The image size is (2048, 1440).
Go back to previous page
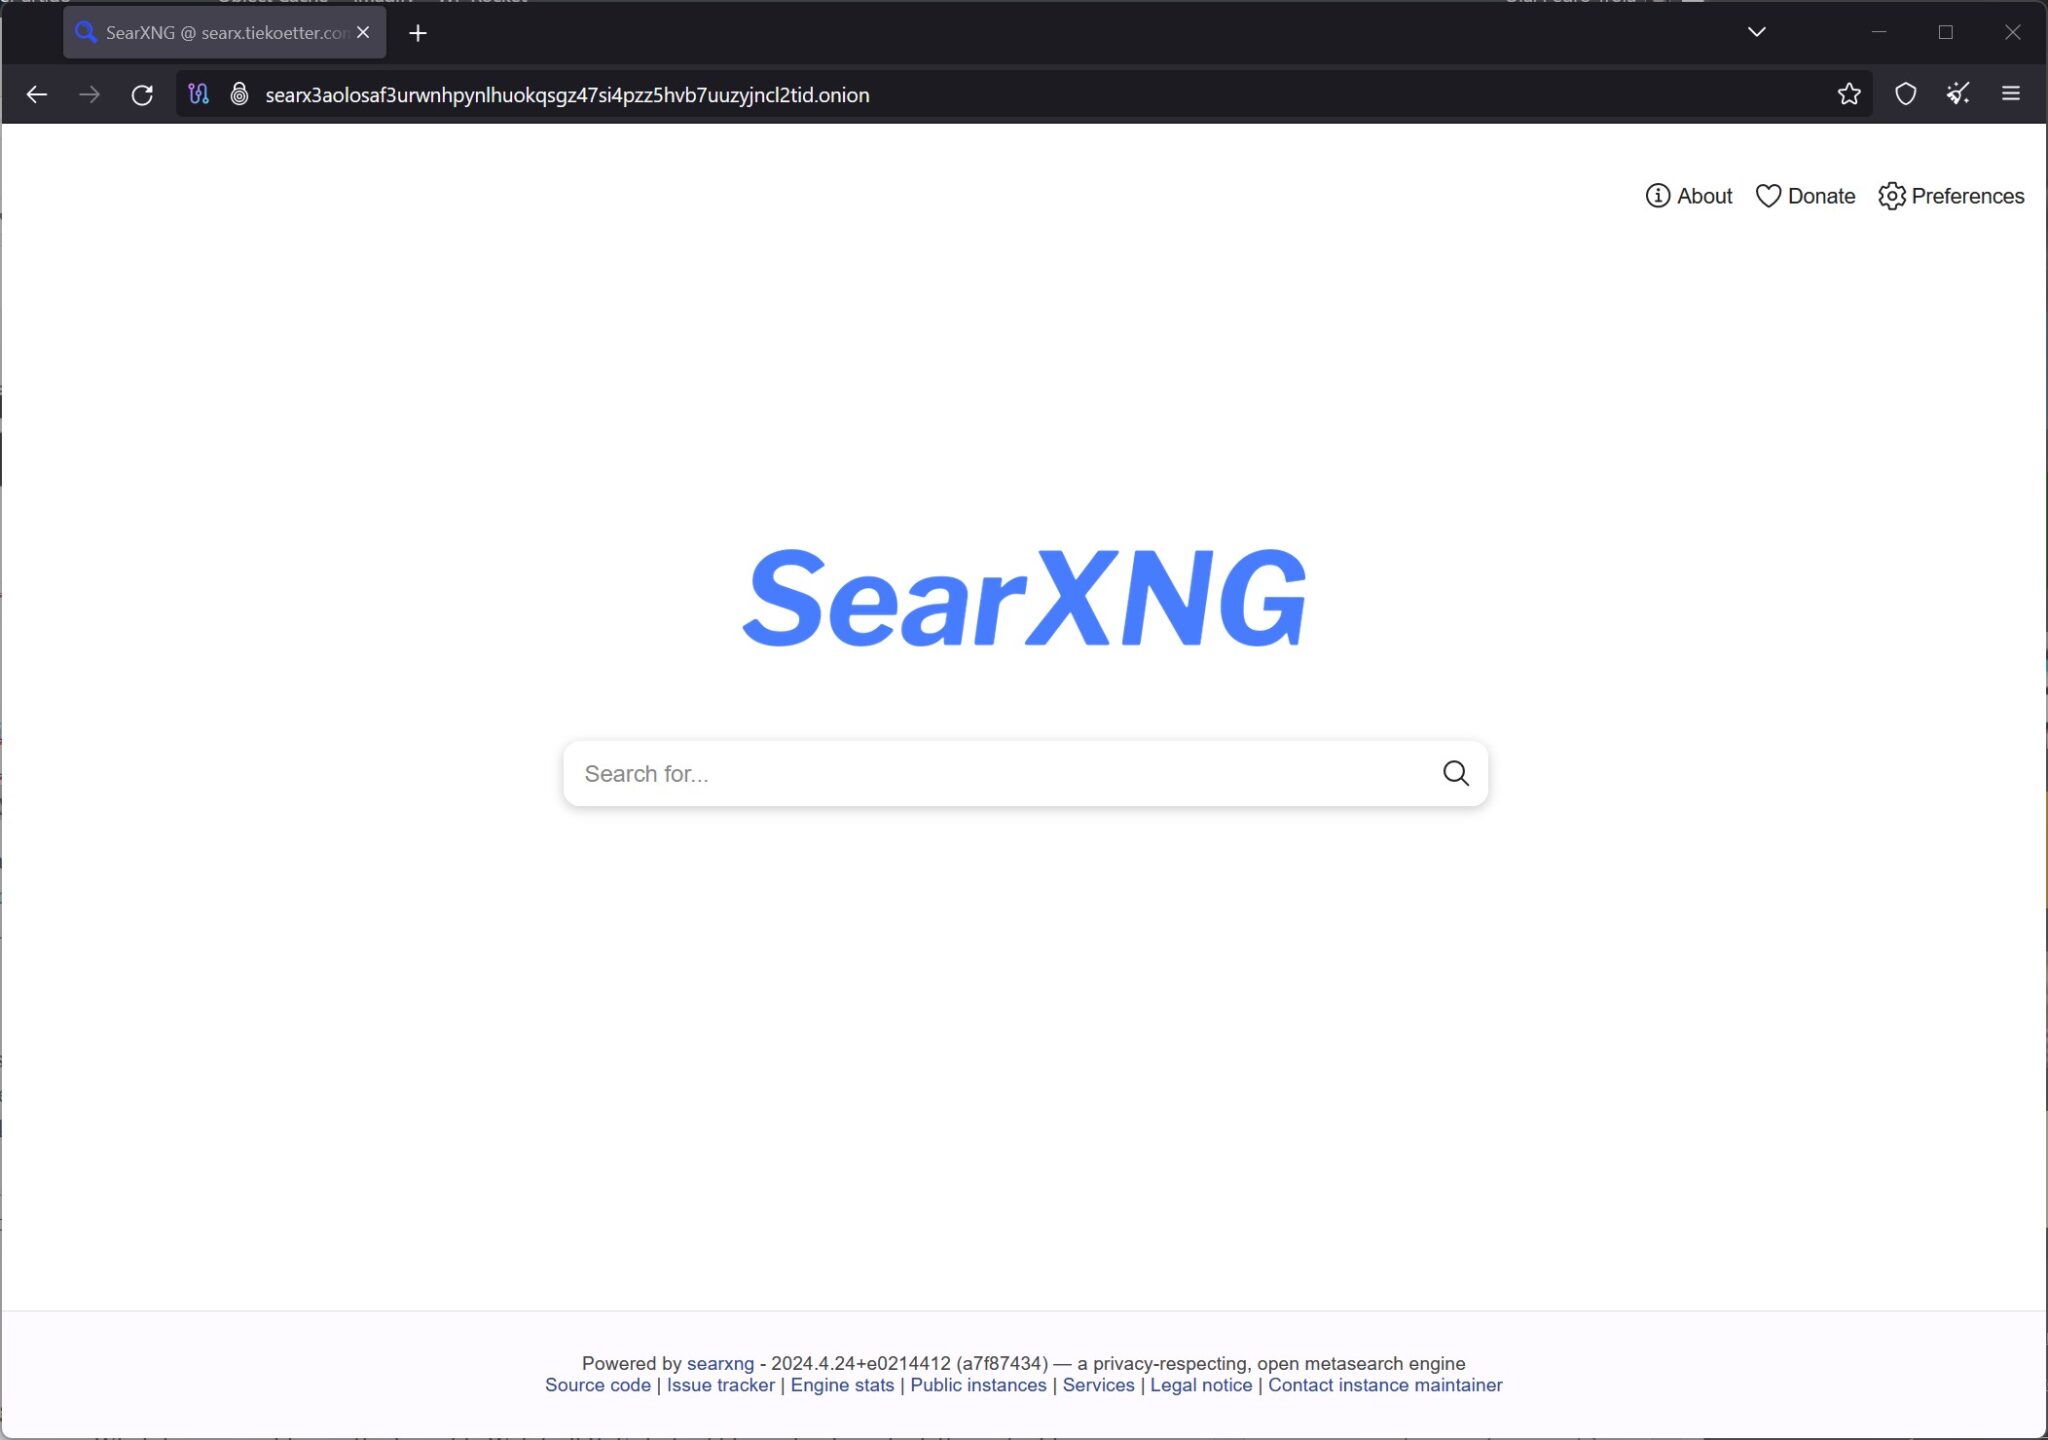click(37, 95)
